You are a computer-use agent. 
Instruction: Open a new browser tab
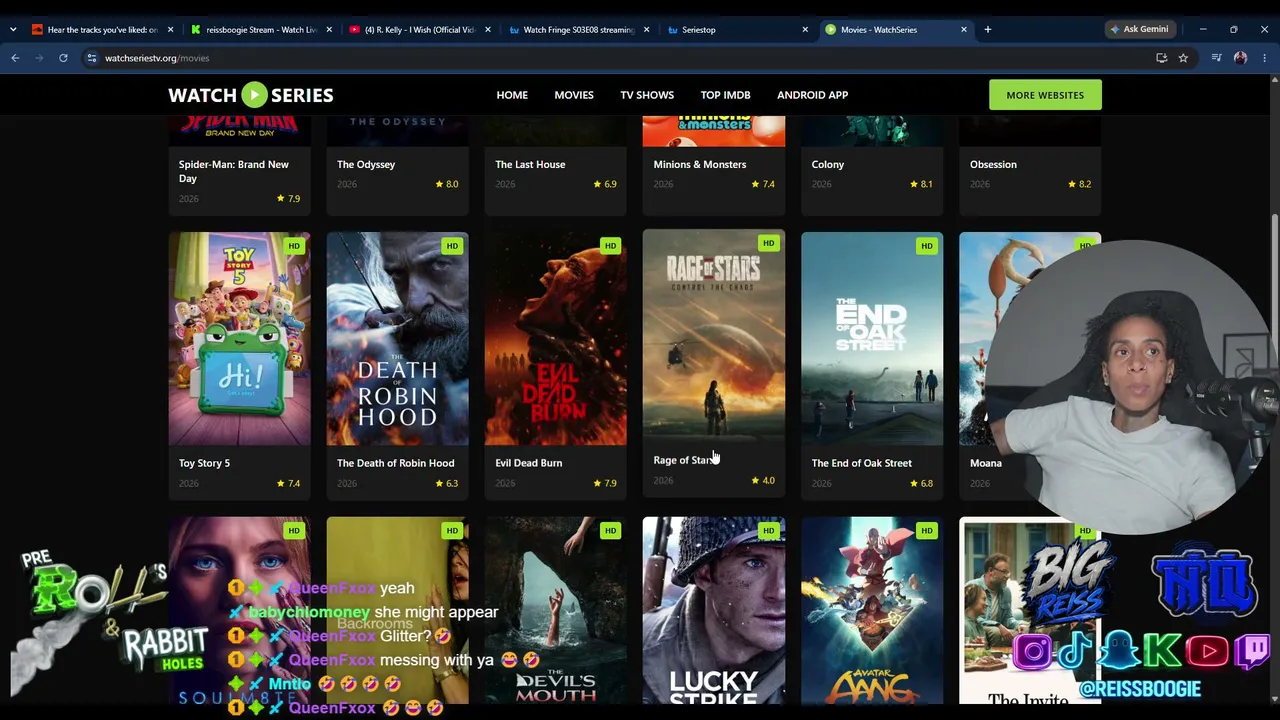tap(987, 30)
